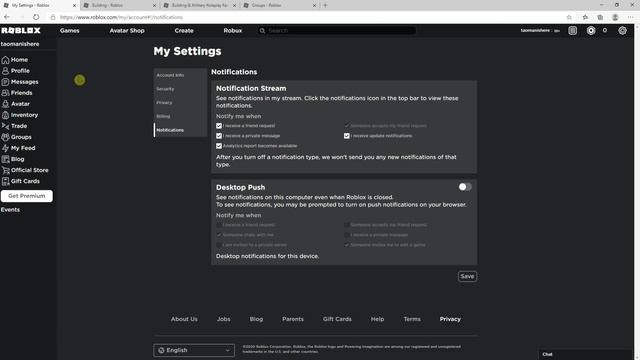Open the Account Info settings tab

(x=170, y=75)
